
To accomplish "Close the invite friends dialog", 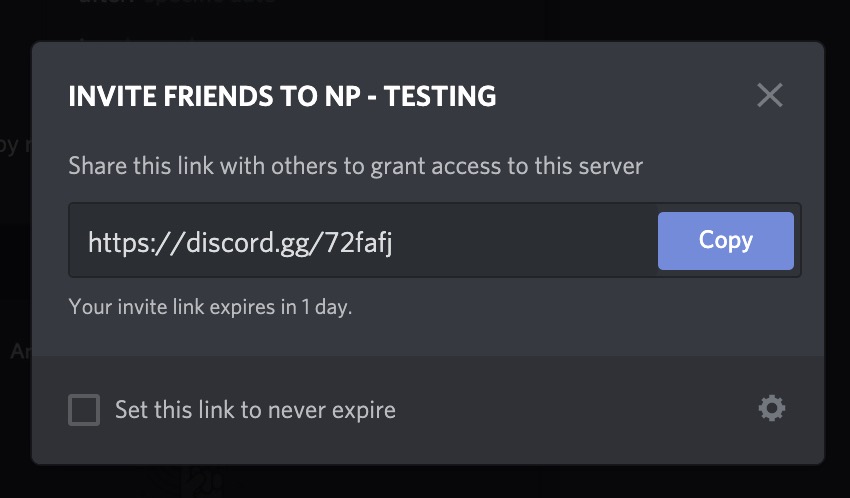I will (x=769, y=95).
